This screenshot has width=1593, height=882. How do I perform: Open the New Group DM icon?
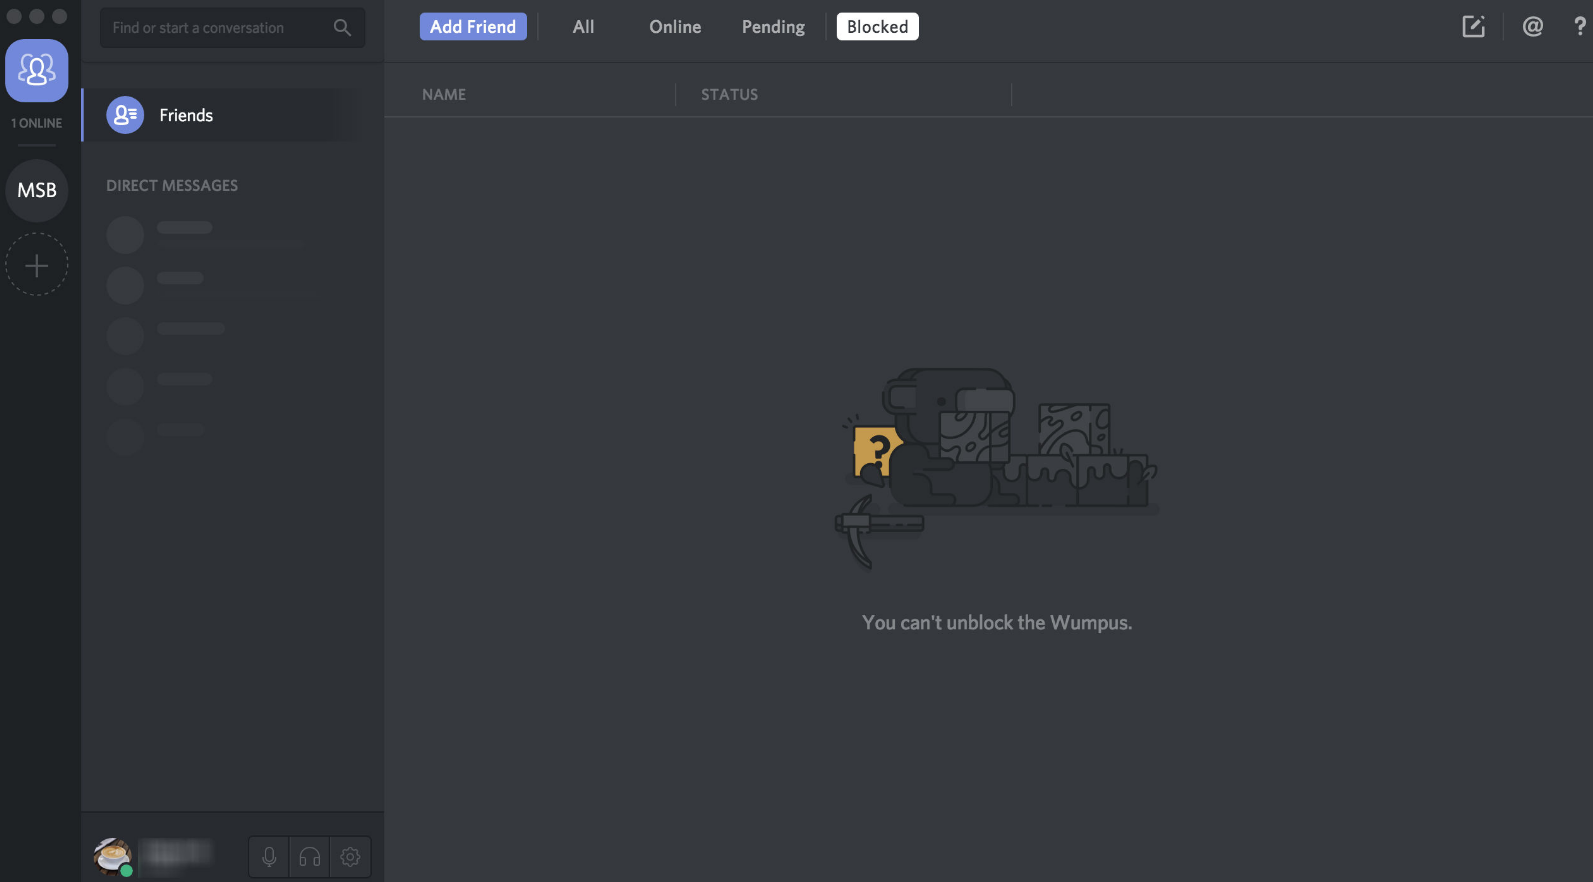pos(1473,27)
